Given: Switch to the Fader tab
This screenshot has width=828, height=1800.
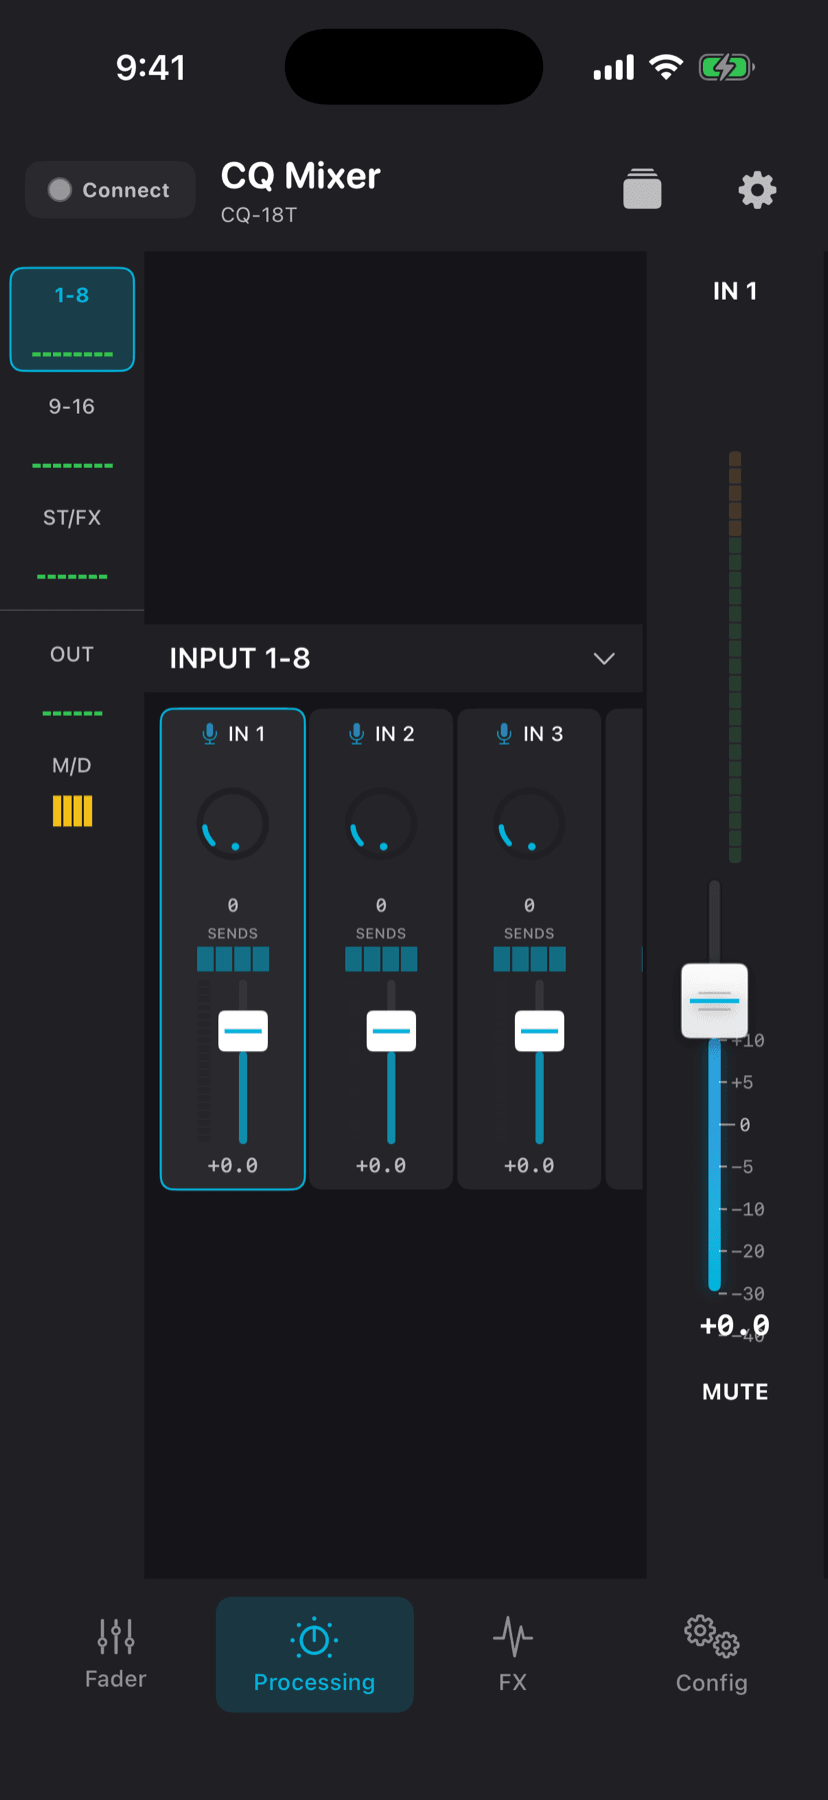Looking at the screenshot, I should [116, 1654].
